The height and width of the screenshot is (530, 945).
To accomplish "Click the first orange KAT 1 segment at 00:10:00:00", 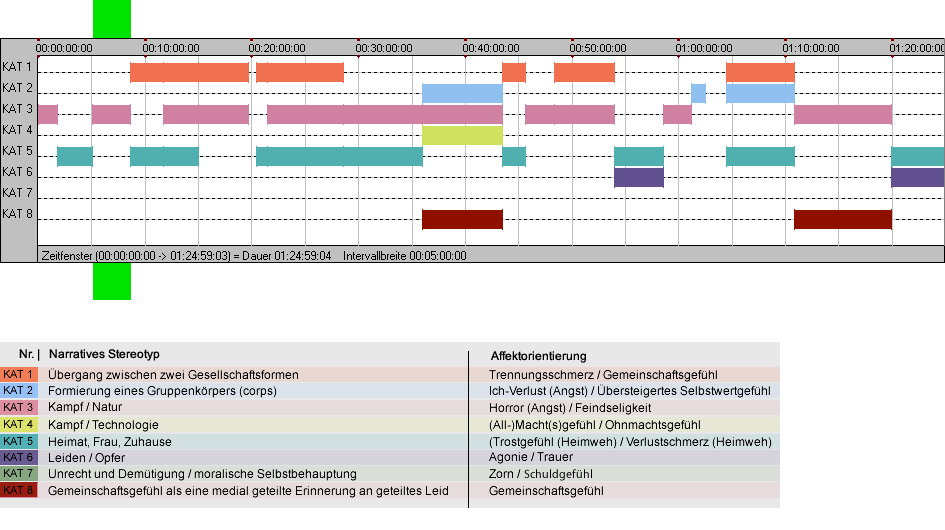I will [x=189, y=72].
